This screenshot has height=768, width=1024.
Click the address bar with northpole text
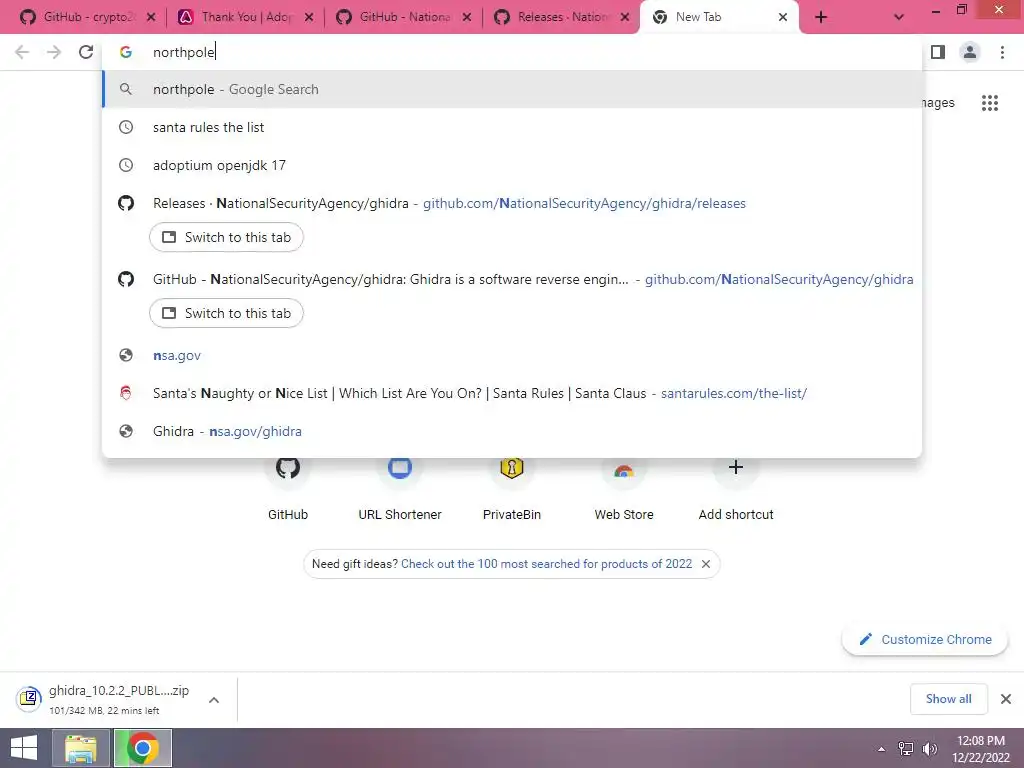coord(512,52)
